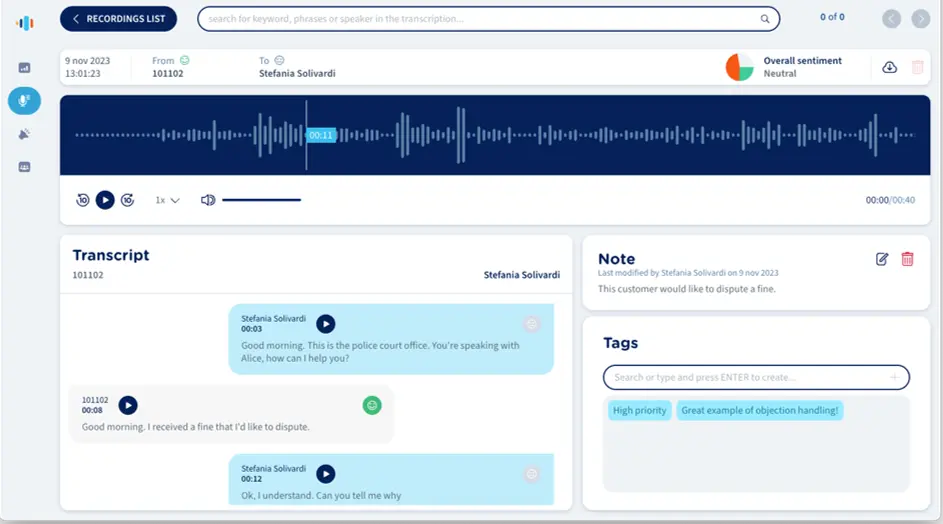Viewport: 943px width, 524px height.
Task: Download the recording with cloud icon
Action: click(890, 67)
